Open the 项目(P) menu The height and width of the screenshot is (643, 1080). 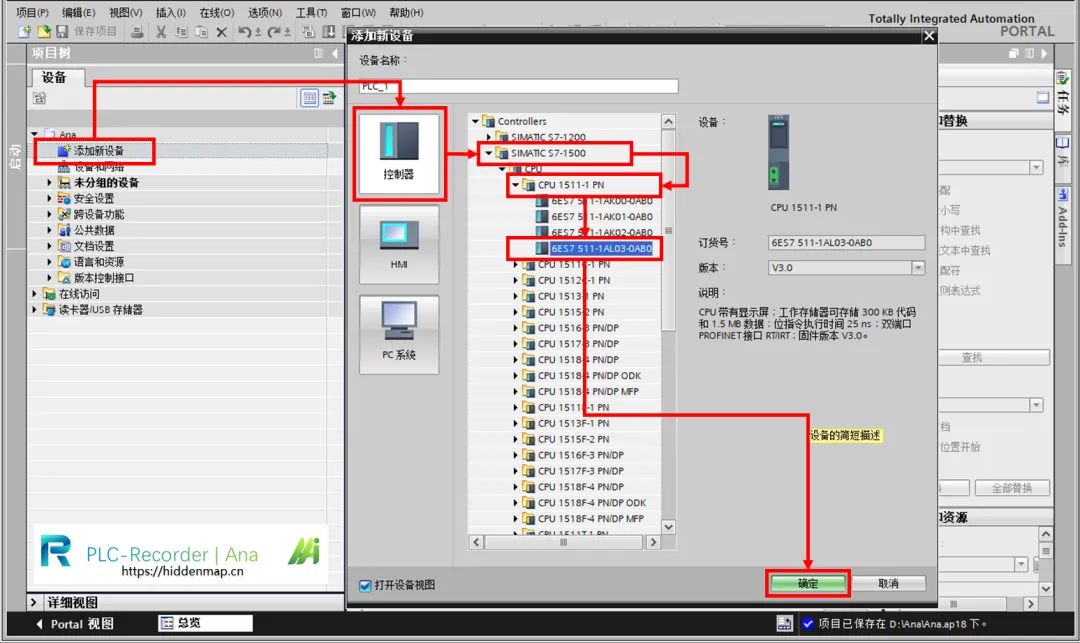point(32,12)
